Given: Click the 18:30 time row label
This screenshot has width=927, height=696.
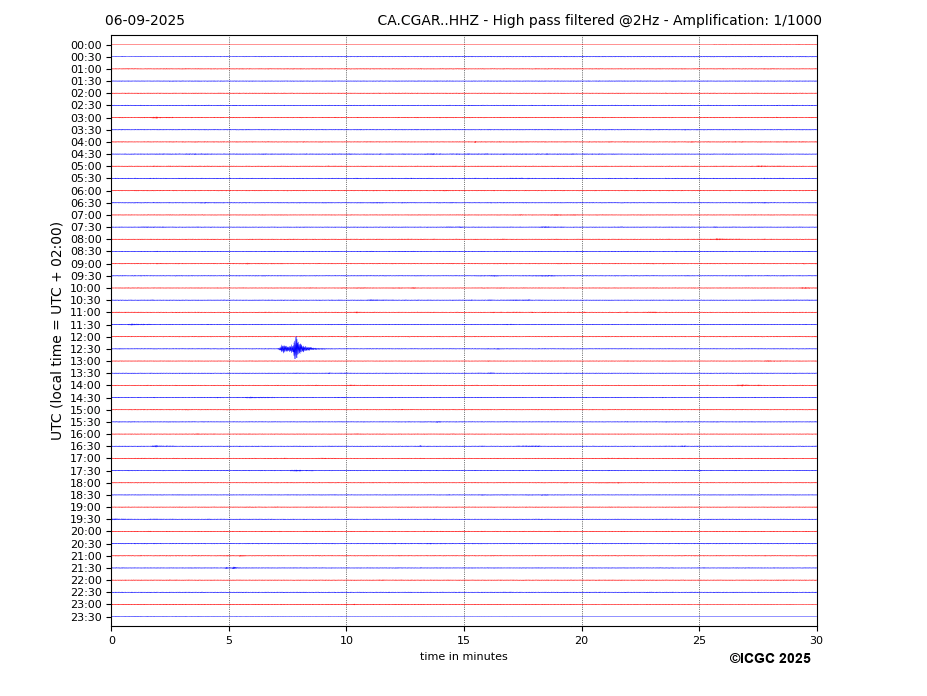Looking at the screenshot, I should tap(86, 496).
